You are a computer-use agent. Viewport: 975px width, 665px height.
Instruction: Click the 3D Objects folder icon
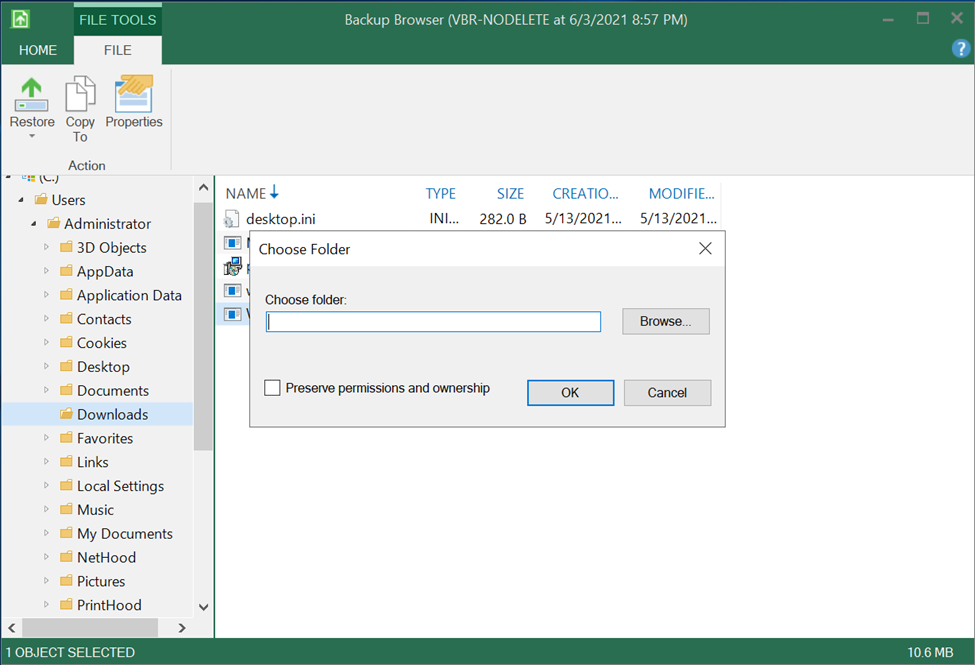[66, 248]
